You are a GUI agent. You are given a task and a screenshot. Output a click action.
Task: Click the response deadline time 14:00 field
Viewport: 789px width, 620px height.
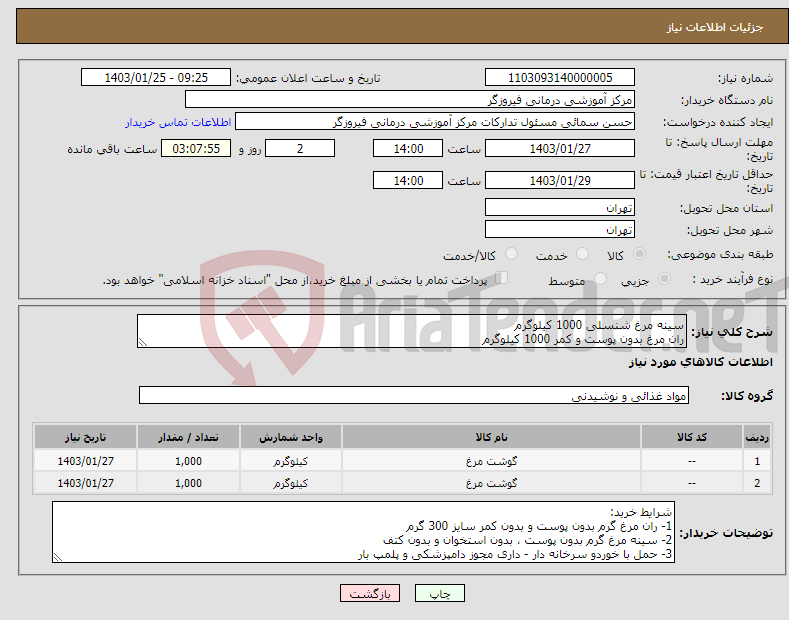408,148
